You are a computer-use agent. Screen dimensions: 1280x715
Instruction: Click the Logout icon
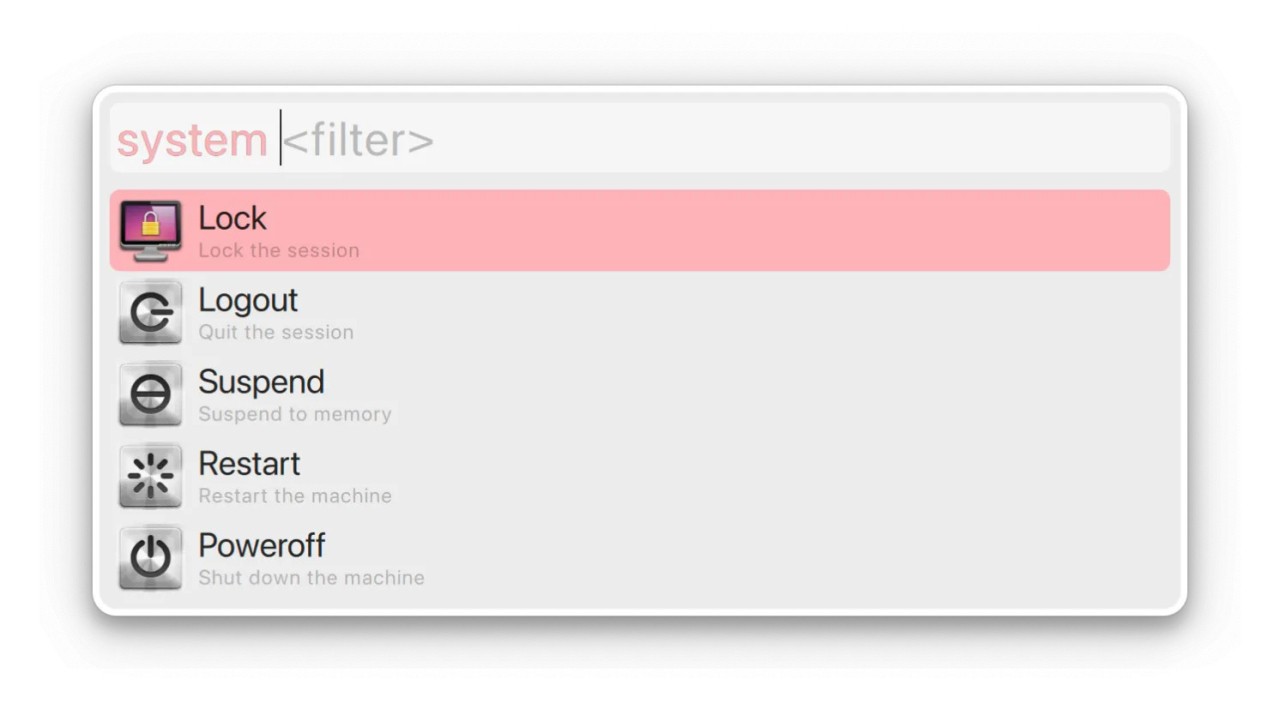(150, 313)
